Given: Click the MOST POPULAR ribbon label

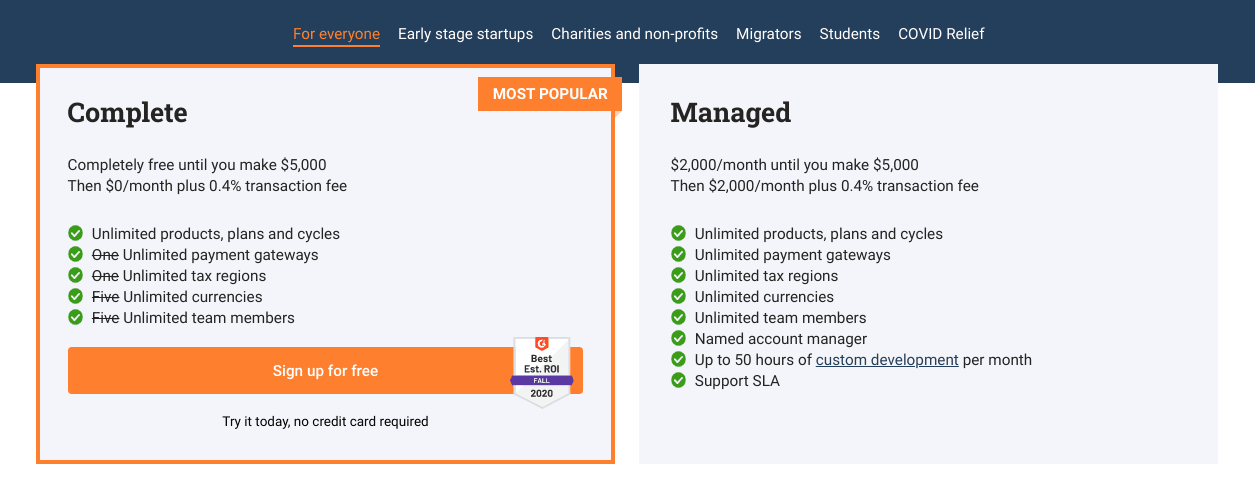Looking at the screenshot, I should click(550, 94).
